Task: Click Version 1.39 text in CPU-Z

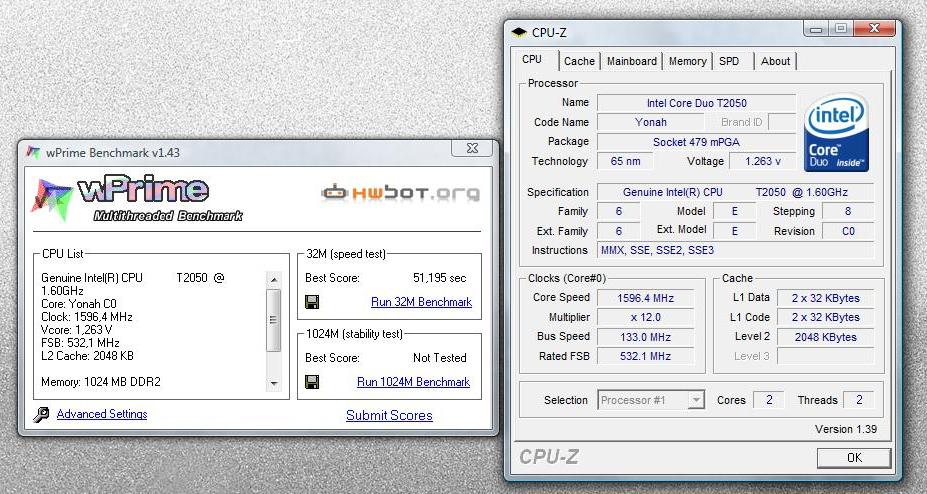Action: pos(845,429)
